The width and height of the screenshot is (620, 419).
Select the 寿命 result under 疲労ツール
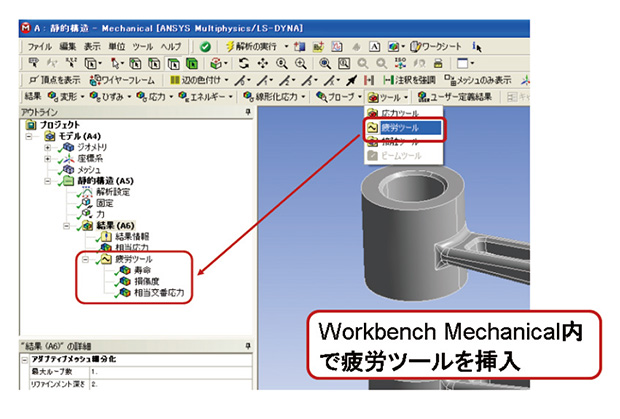142,270
